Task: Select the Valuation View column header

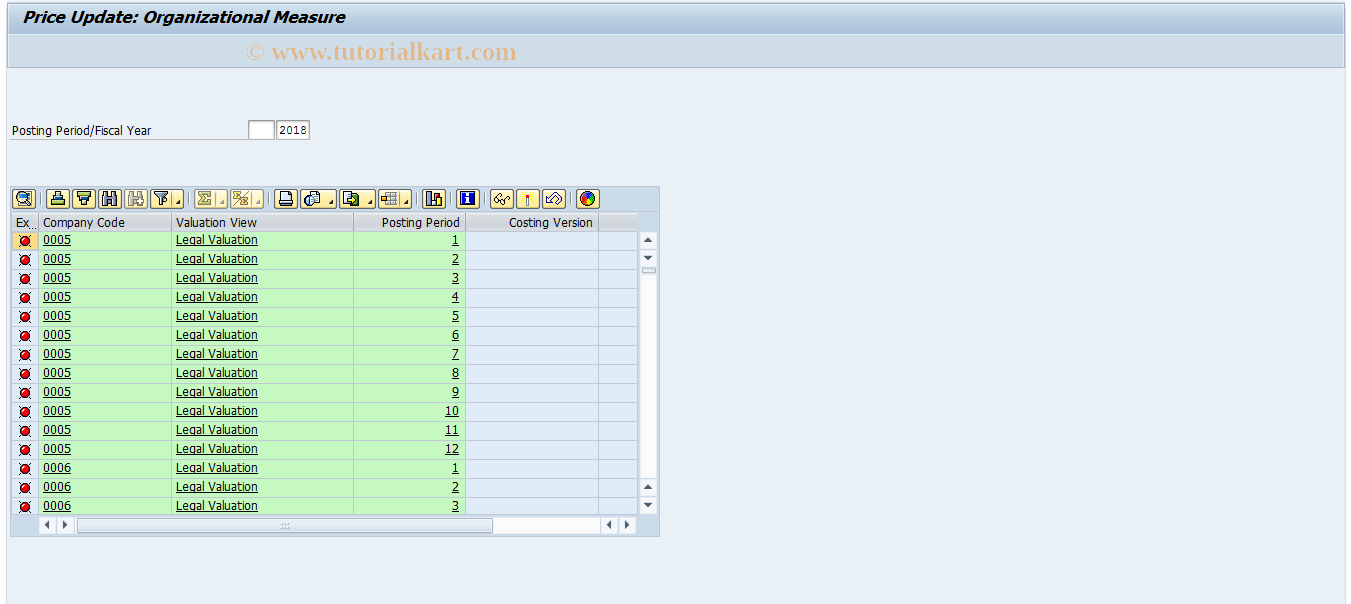Action: [x=262, y=222]
